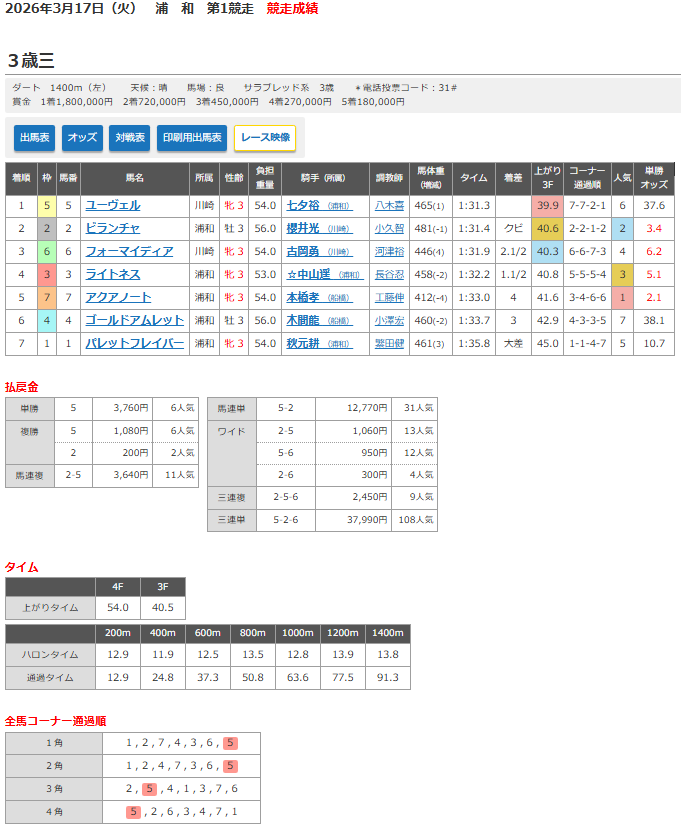Open horse ユーヴェル profile link
Screen dimensions: 681x829
[x=112, y=206]
